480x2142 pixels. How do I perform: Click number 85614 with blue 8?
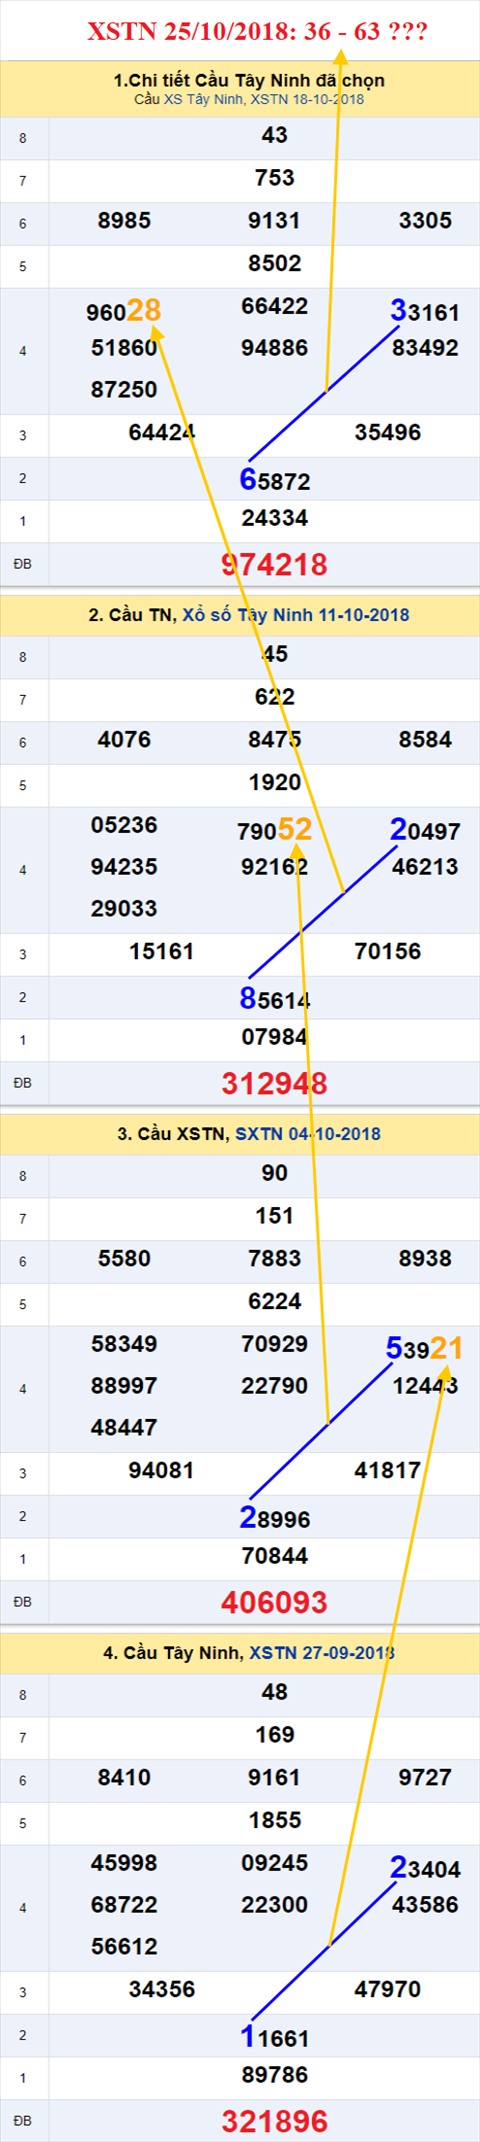[274, 999]
